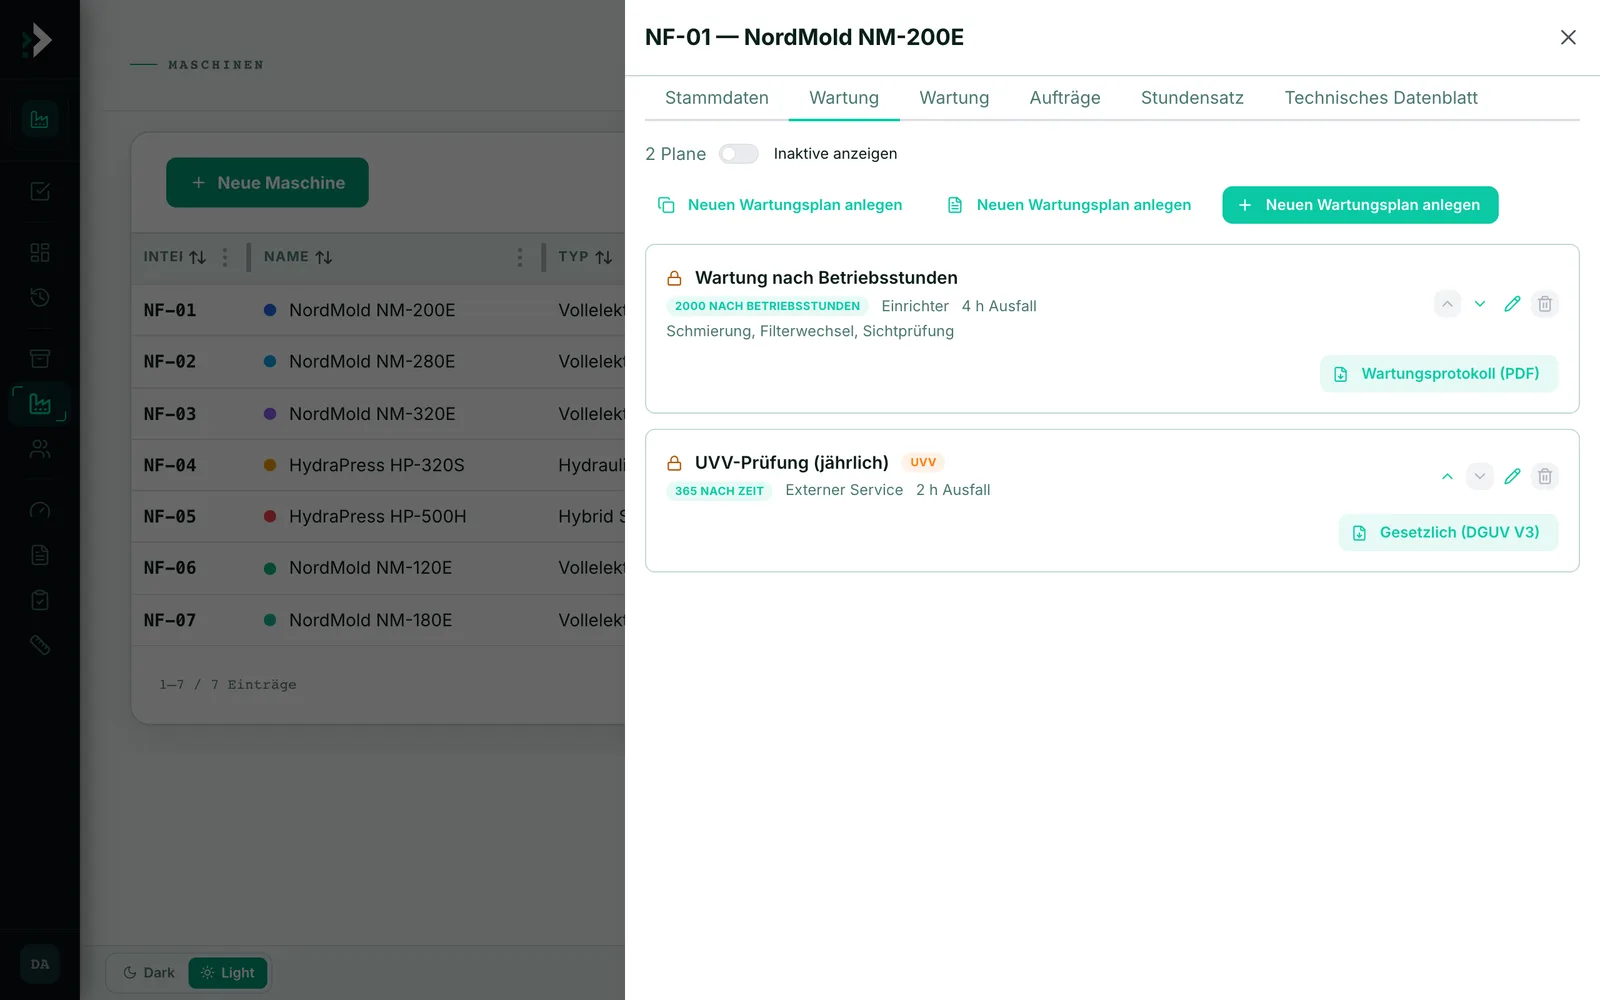Image resolution: width=1600 pixels, height=1000 pixels.
Task: Move Wartung nach Betriebsstunden down with chevron
Action: tap(1480, 304)
